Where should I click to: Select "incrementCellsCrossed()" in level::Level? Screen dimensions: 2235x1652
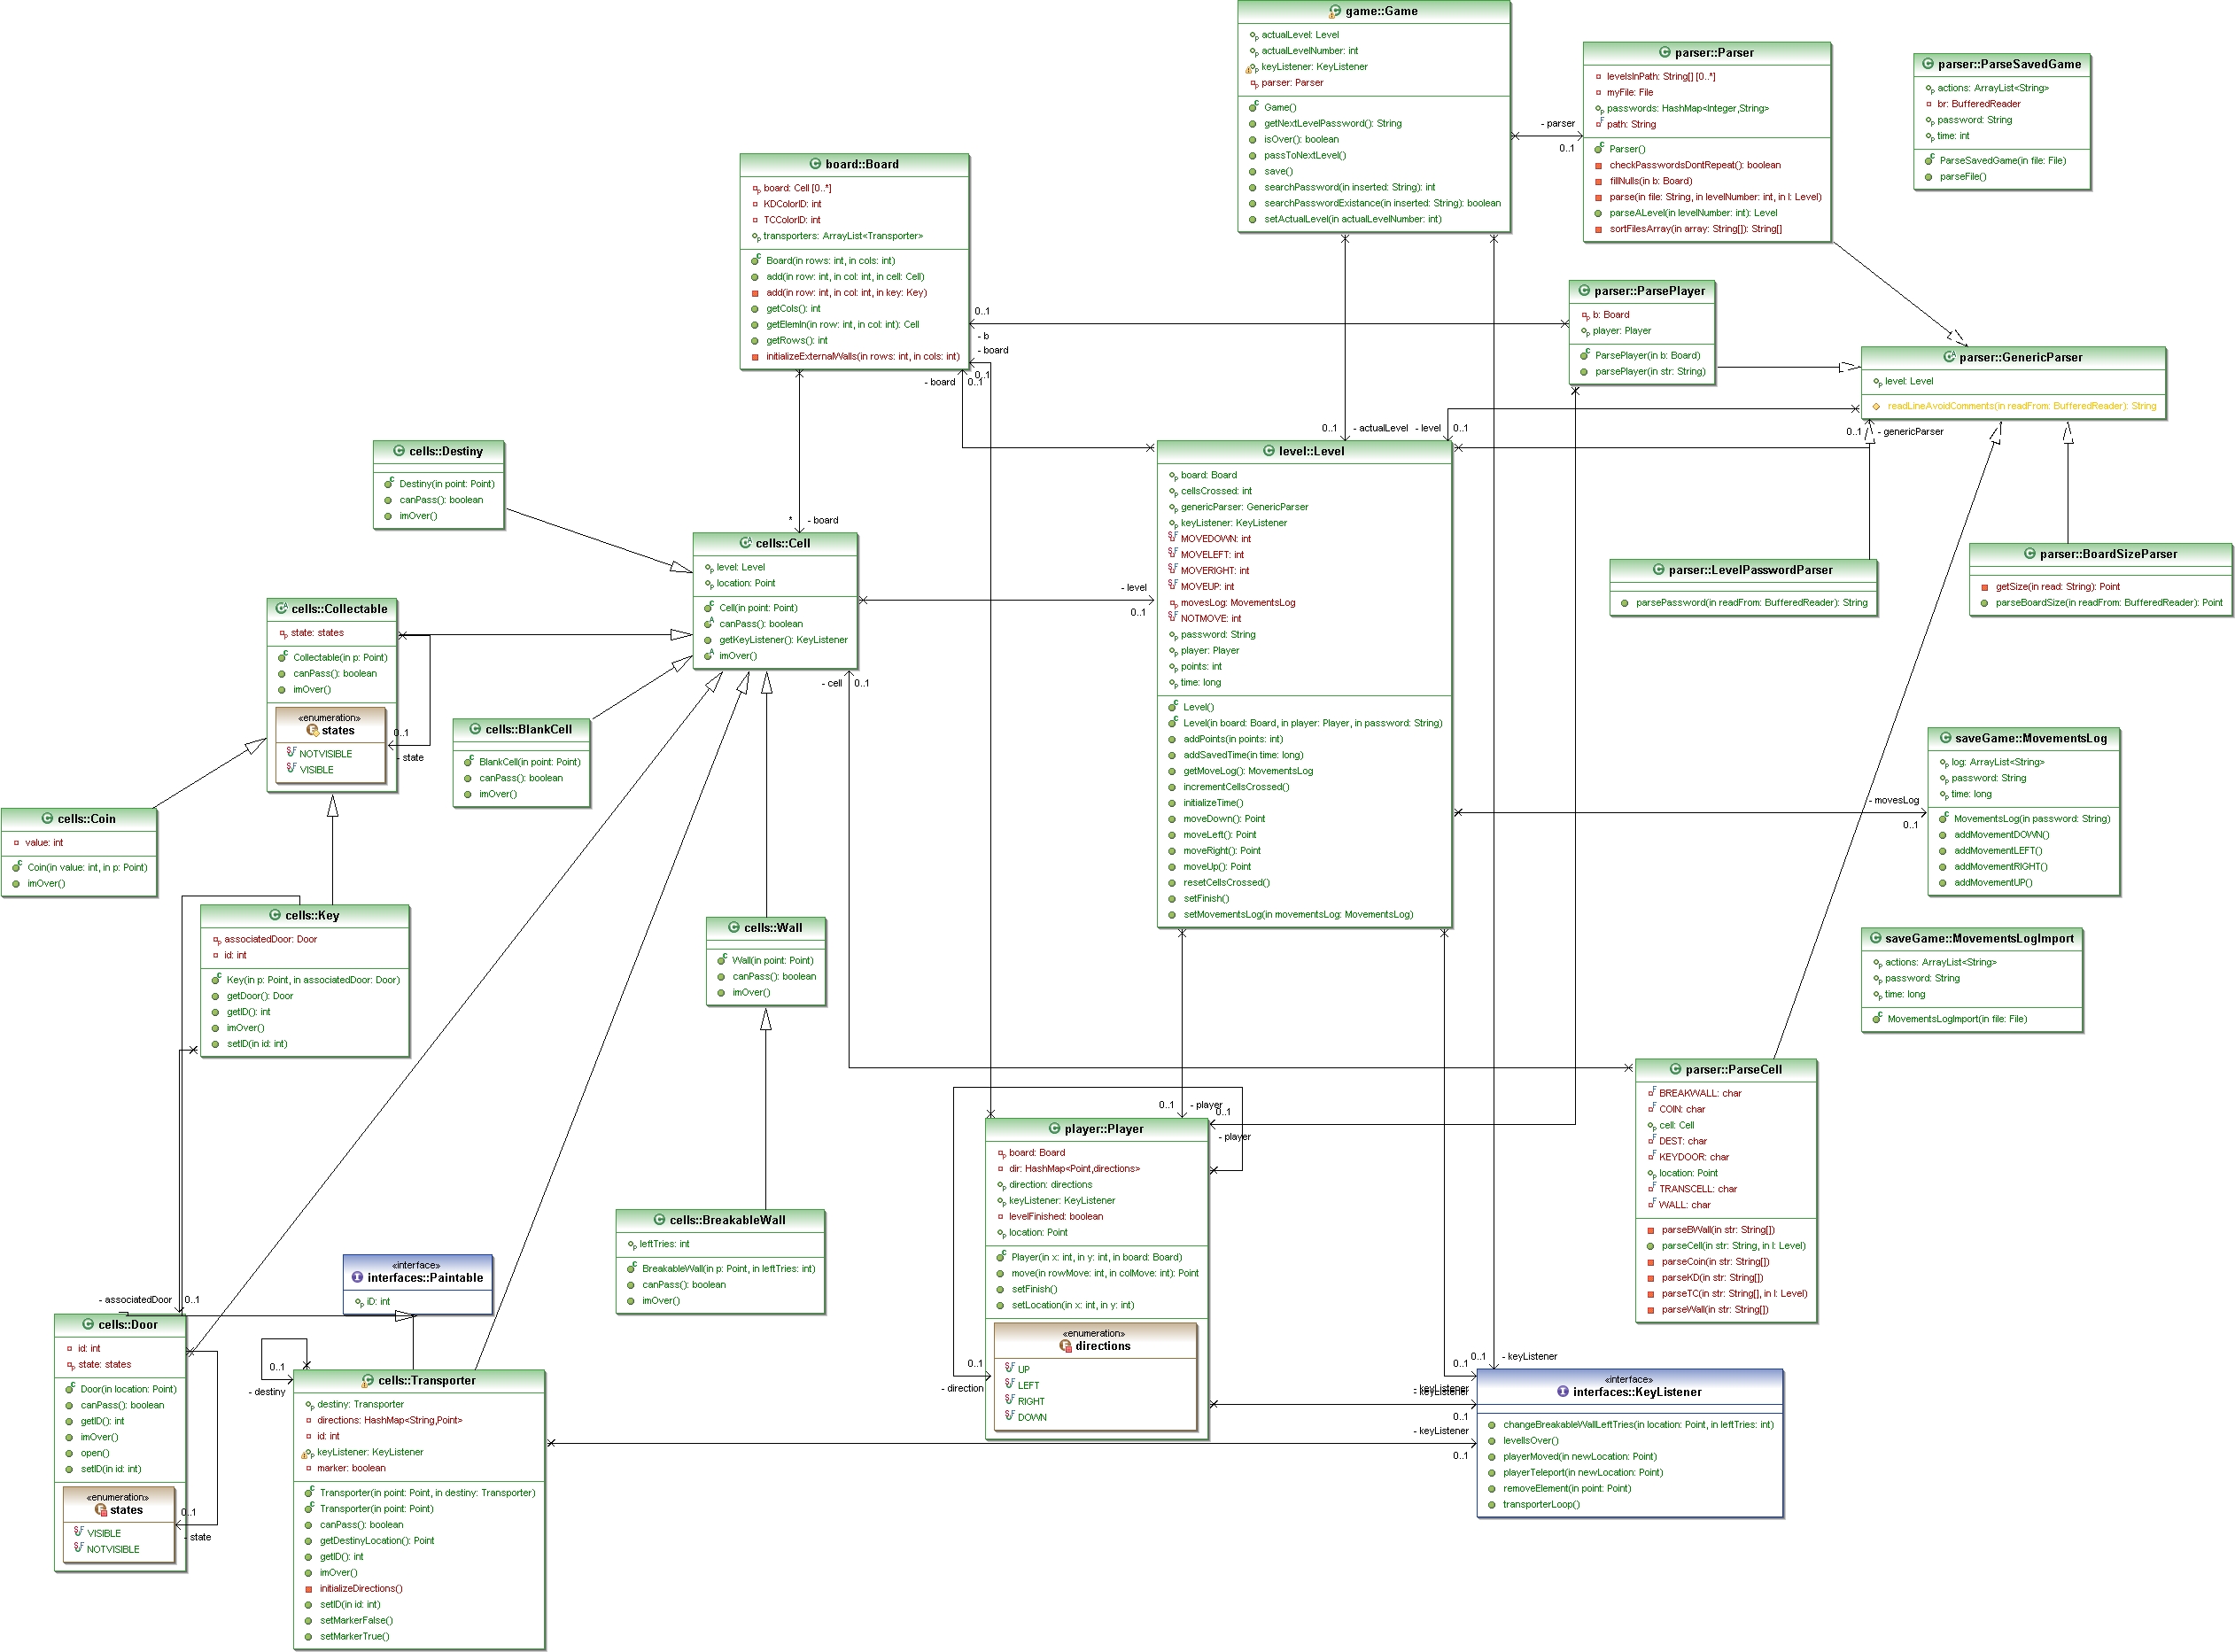(1236, 787)
